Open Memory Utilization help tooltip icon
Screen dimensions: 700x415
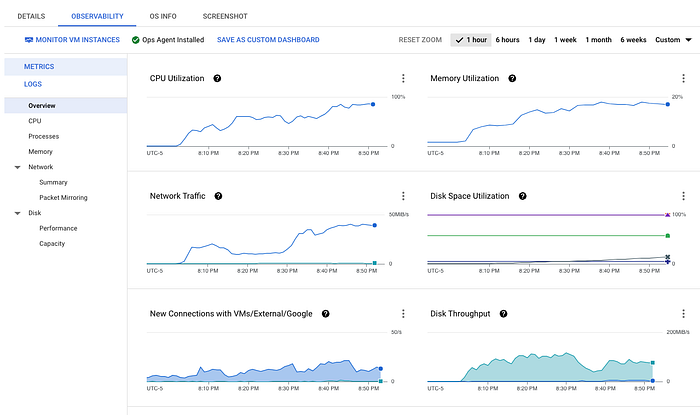[512, 78]
